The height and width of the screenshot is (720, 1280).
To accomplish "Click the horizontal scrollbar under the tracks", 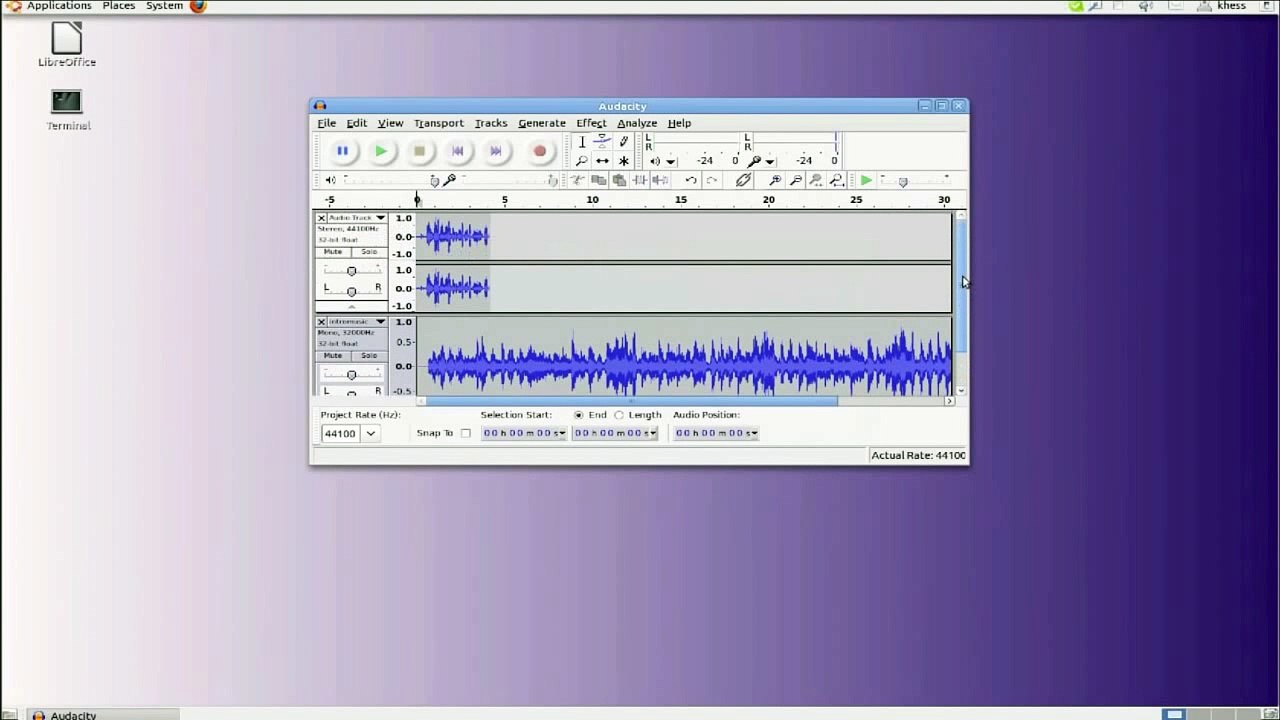I will tap(632, 401).
